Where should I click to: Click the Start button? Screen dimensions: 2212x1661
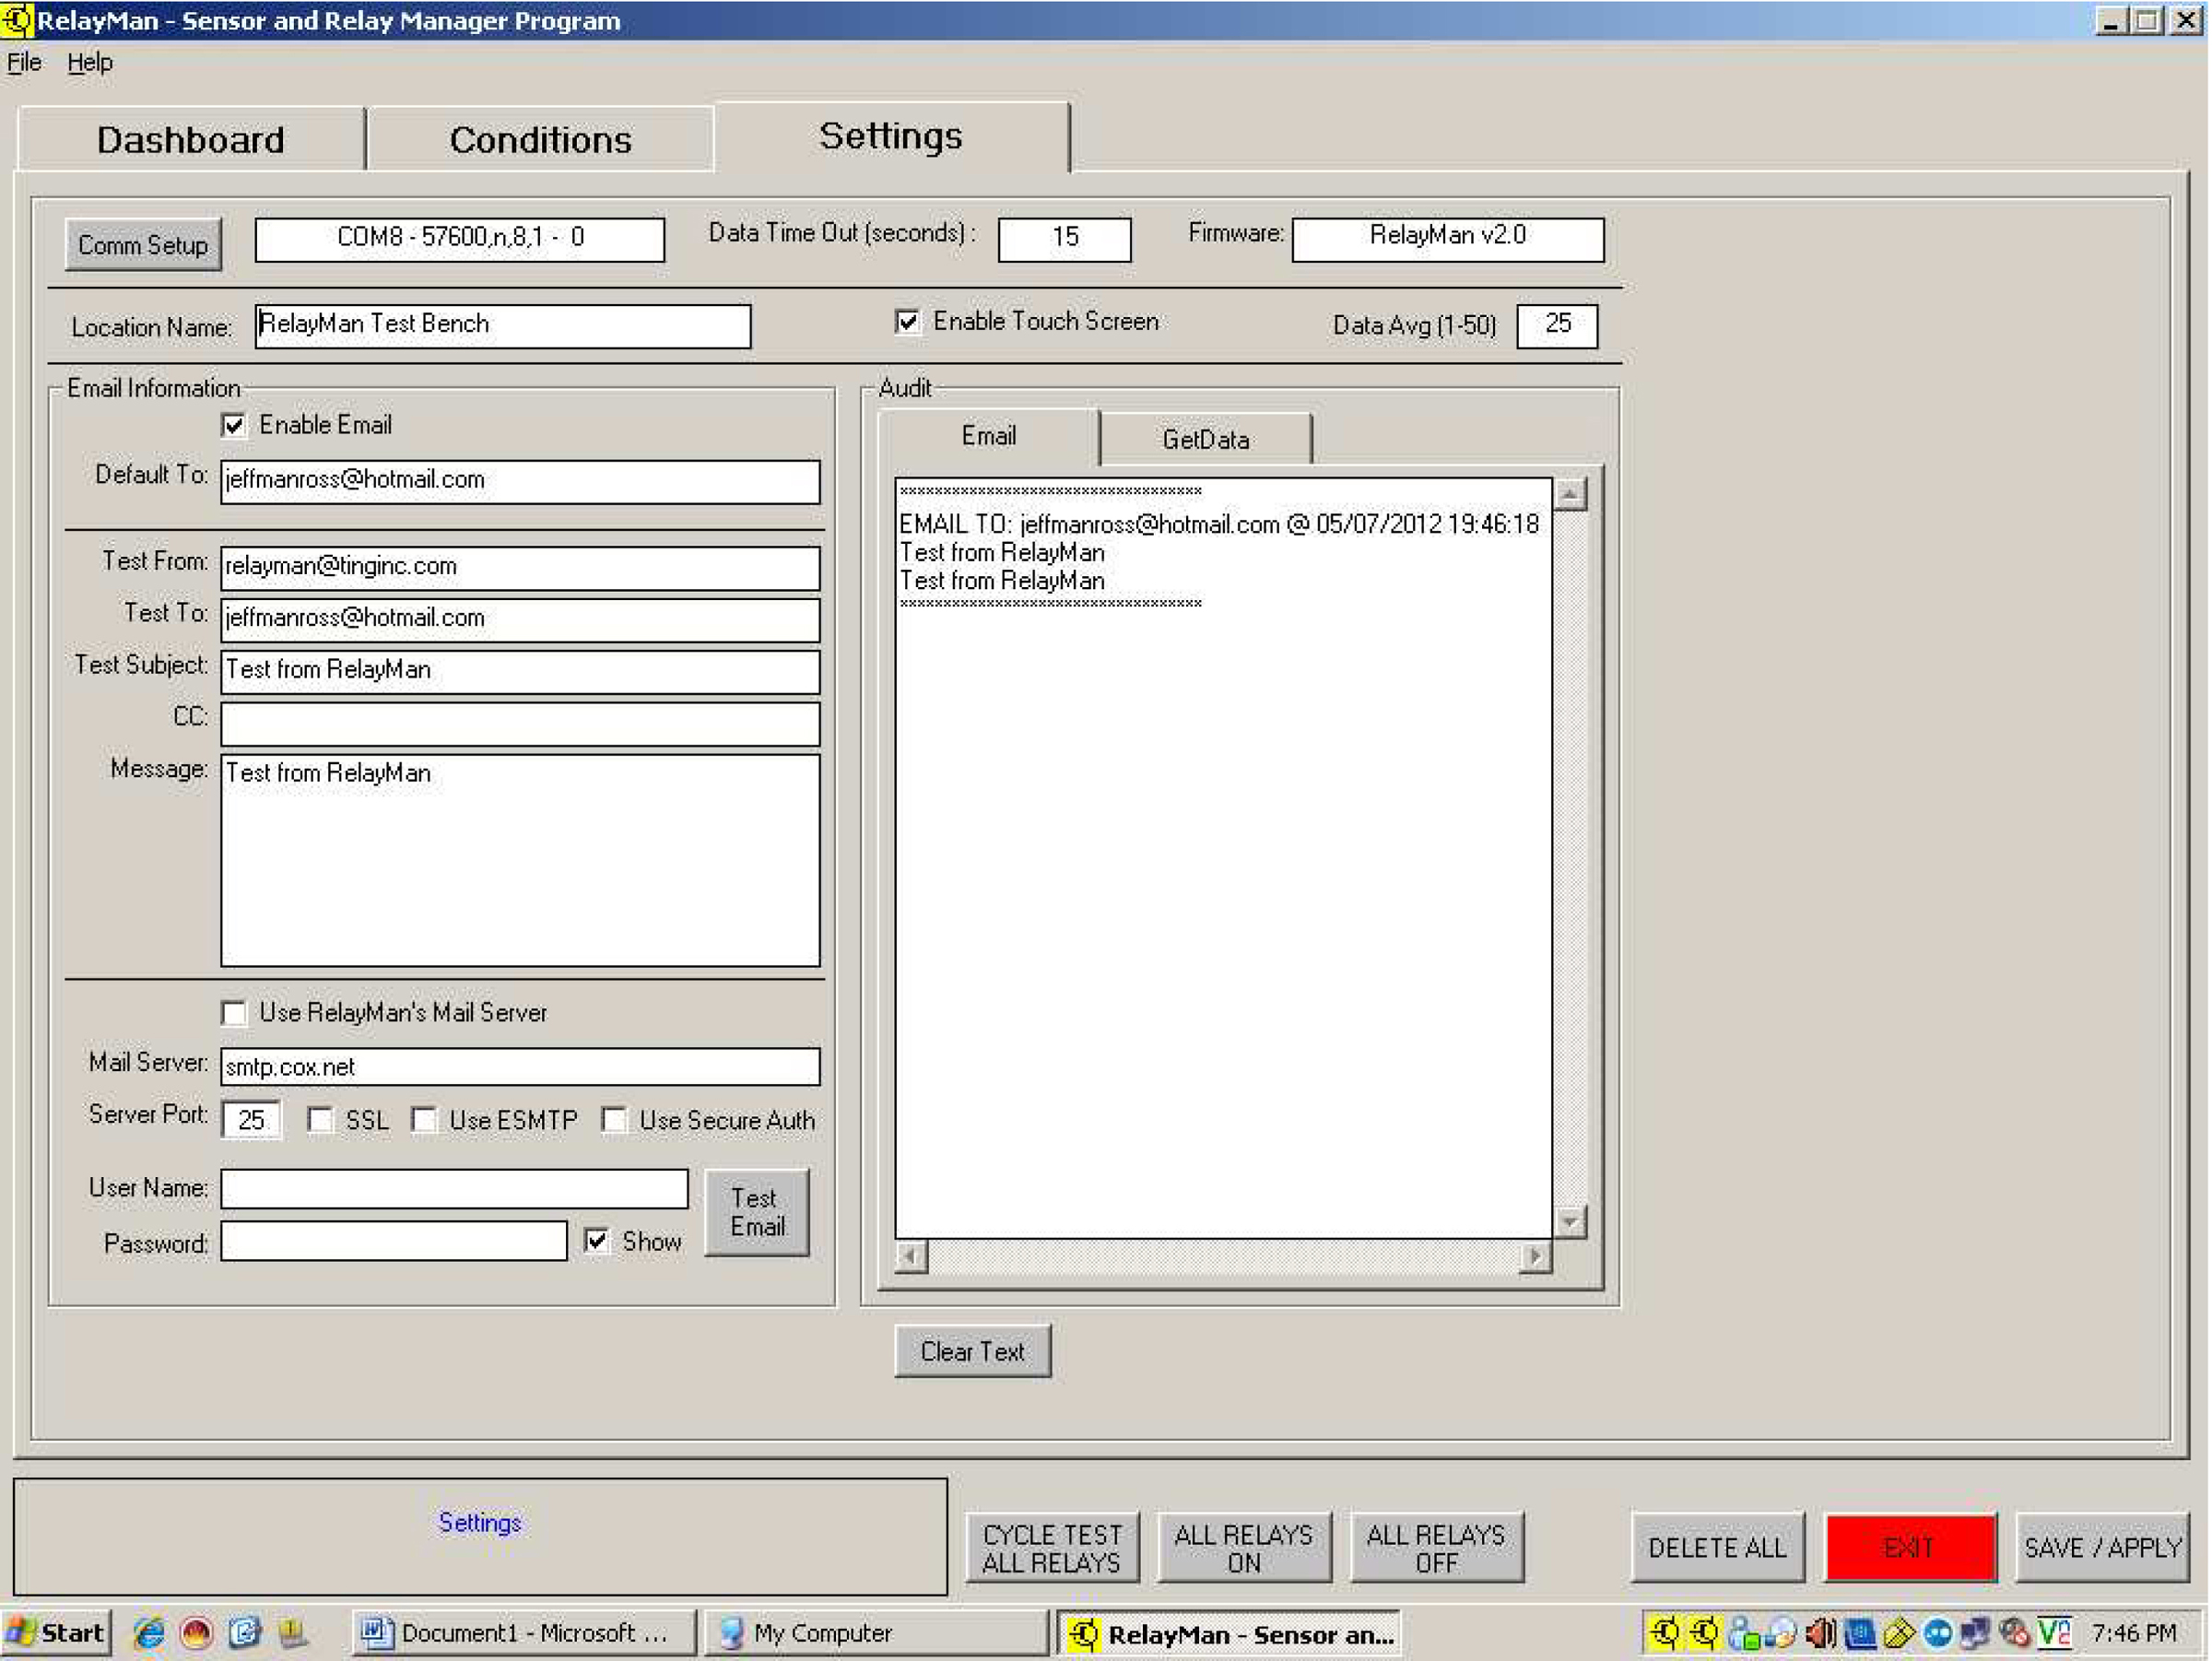(57, 1633)
